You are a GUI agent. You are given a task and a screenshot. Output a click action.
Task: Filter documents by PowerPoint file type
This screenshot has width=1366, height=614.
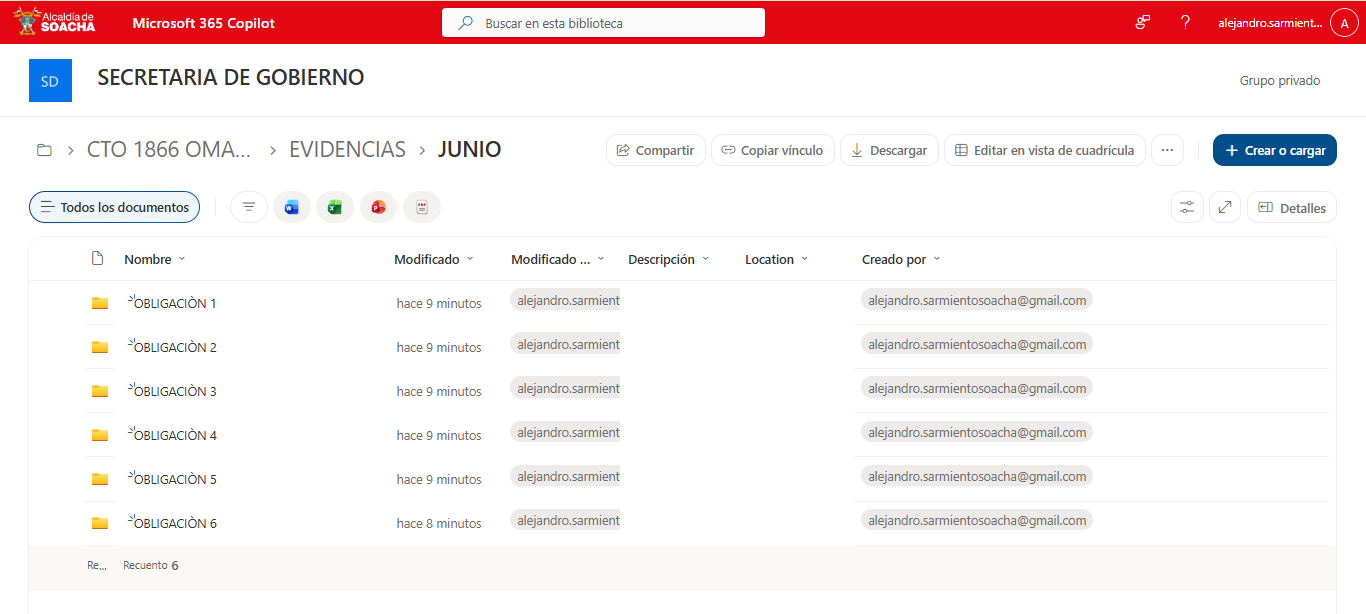378,207
